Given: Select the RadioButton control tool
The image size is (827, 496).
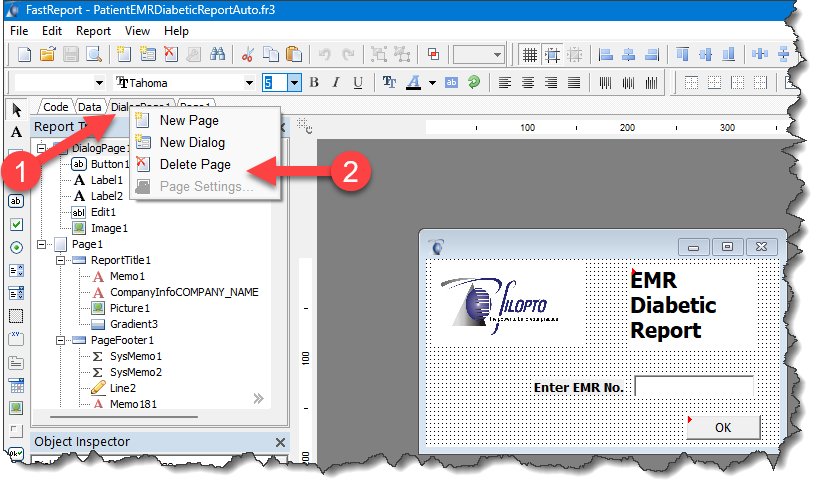Looking at the screenshot, I should coord(16,247).
